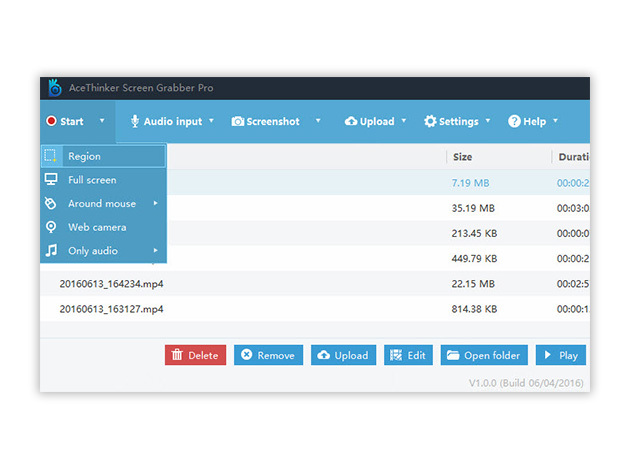
Task: Click the microphone Audio input icon
Action: click(135, 121)
